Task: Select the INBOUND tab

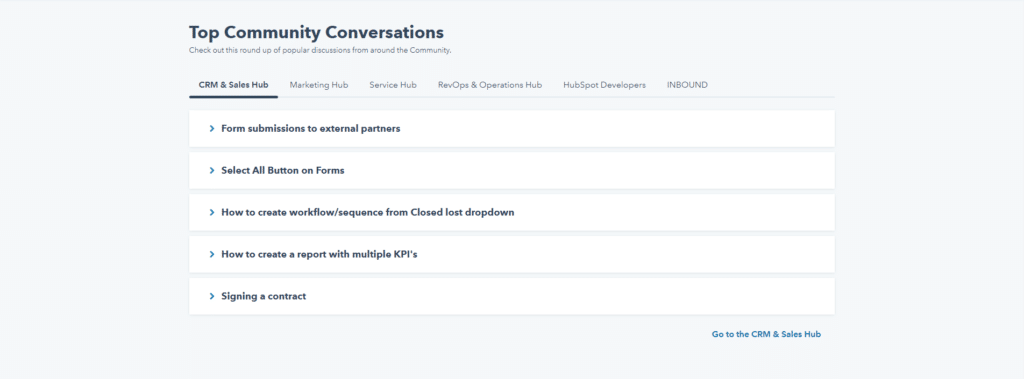Action: [x=687, y=85]
